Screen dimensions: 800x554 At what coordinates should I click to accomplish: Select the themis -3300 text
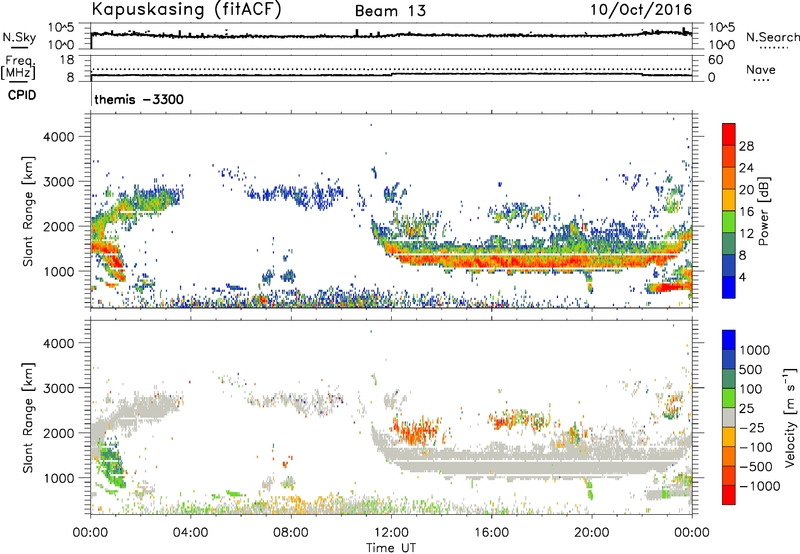tap(139, 99)
